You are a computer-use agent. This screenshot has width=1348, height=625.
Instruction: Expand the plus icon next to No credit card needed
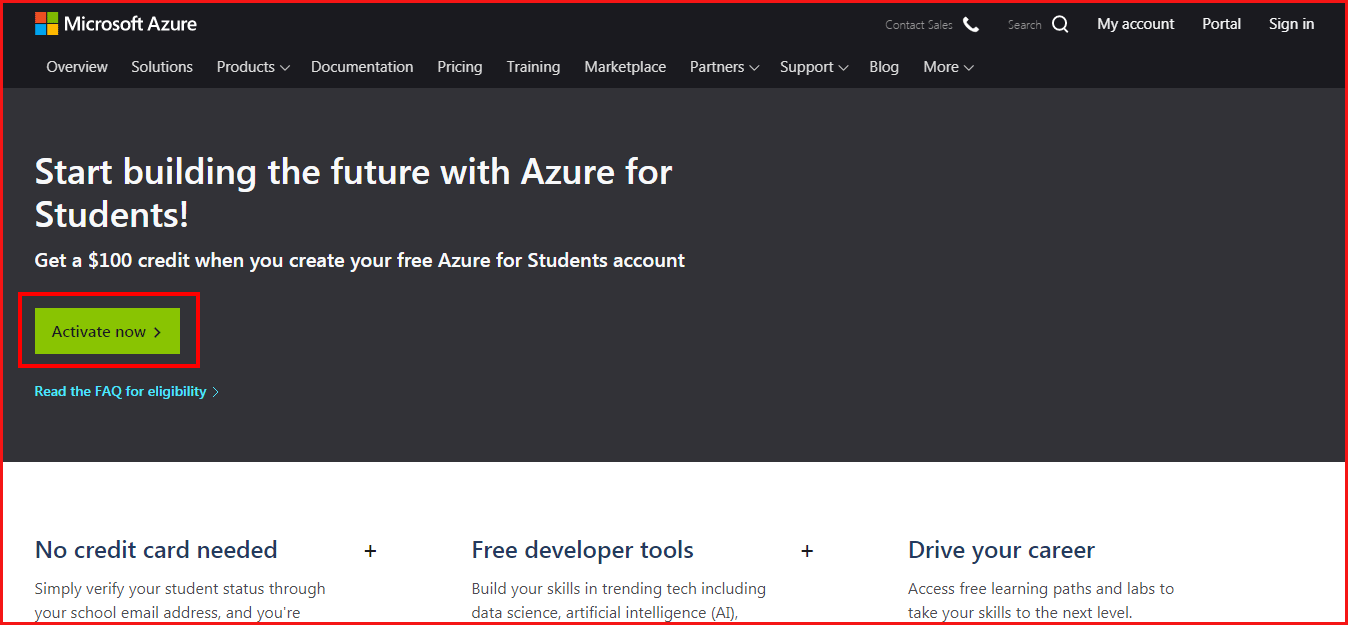[370, 551]
